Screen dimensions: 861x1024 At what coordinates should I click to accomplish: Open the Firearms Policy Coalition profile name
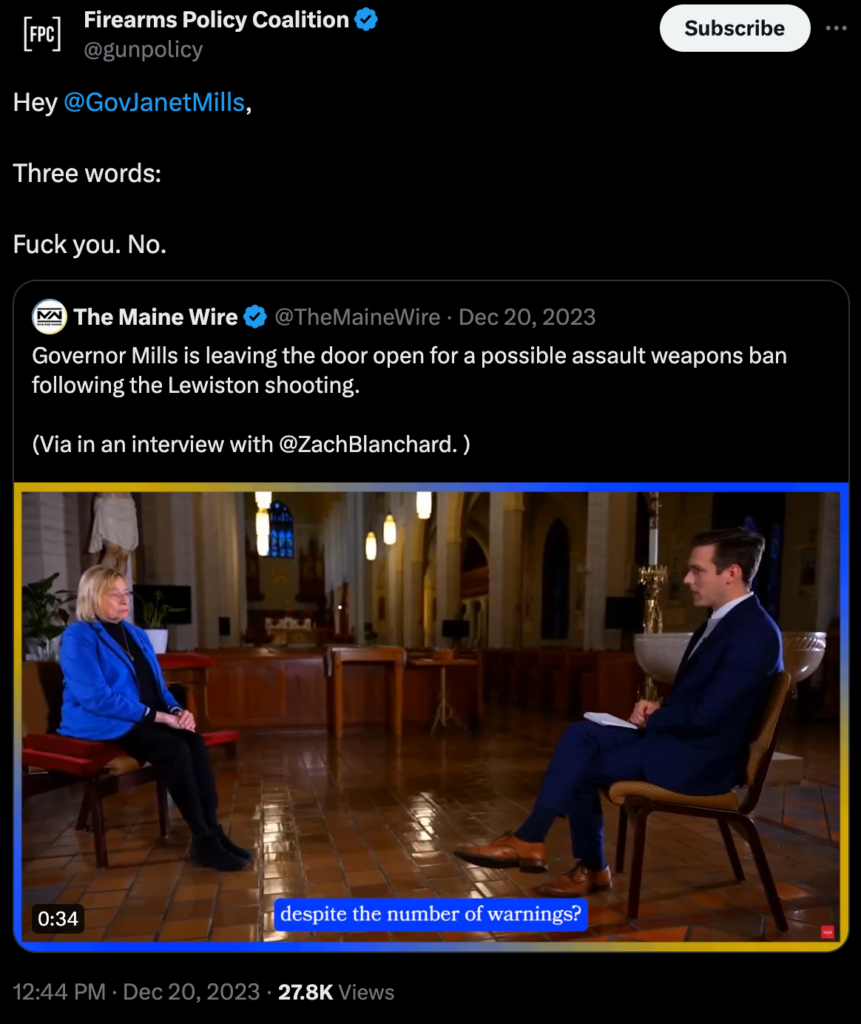click(x=216, y=19)
